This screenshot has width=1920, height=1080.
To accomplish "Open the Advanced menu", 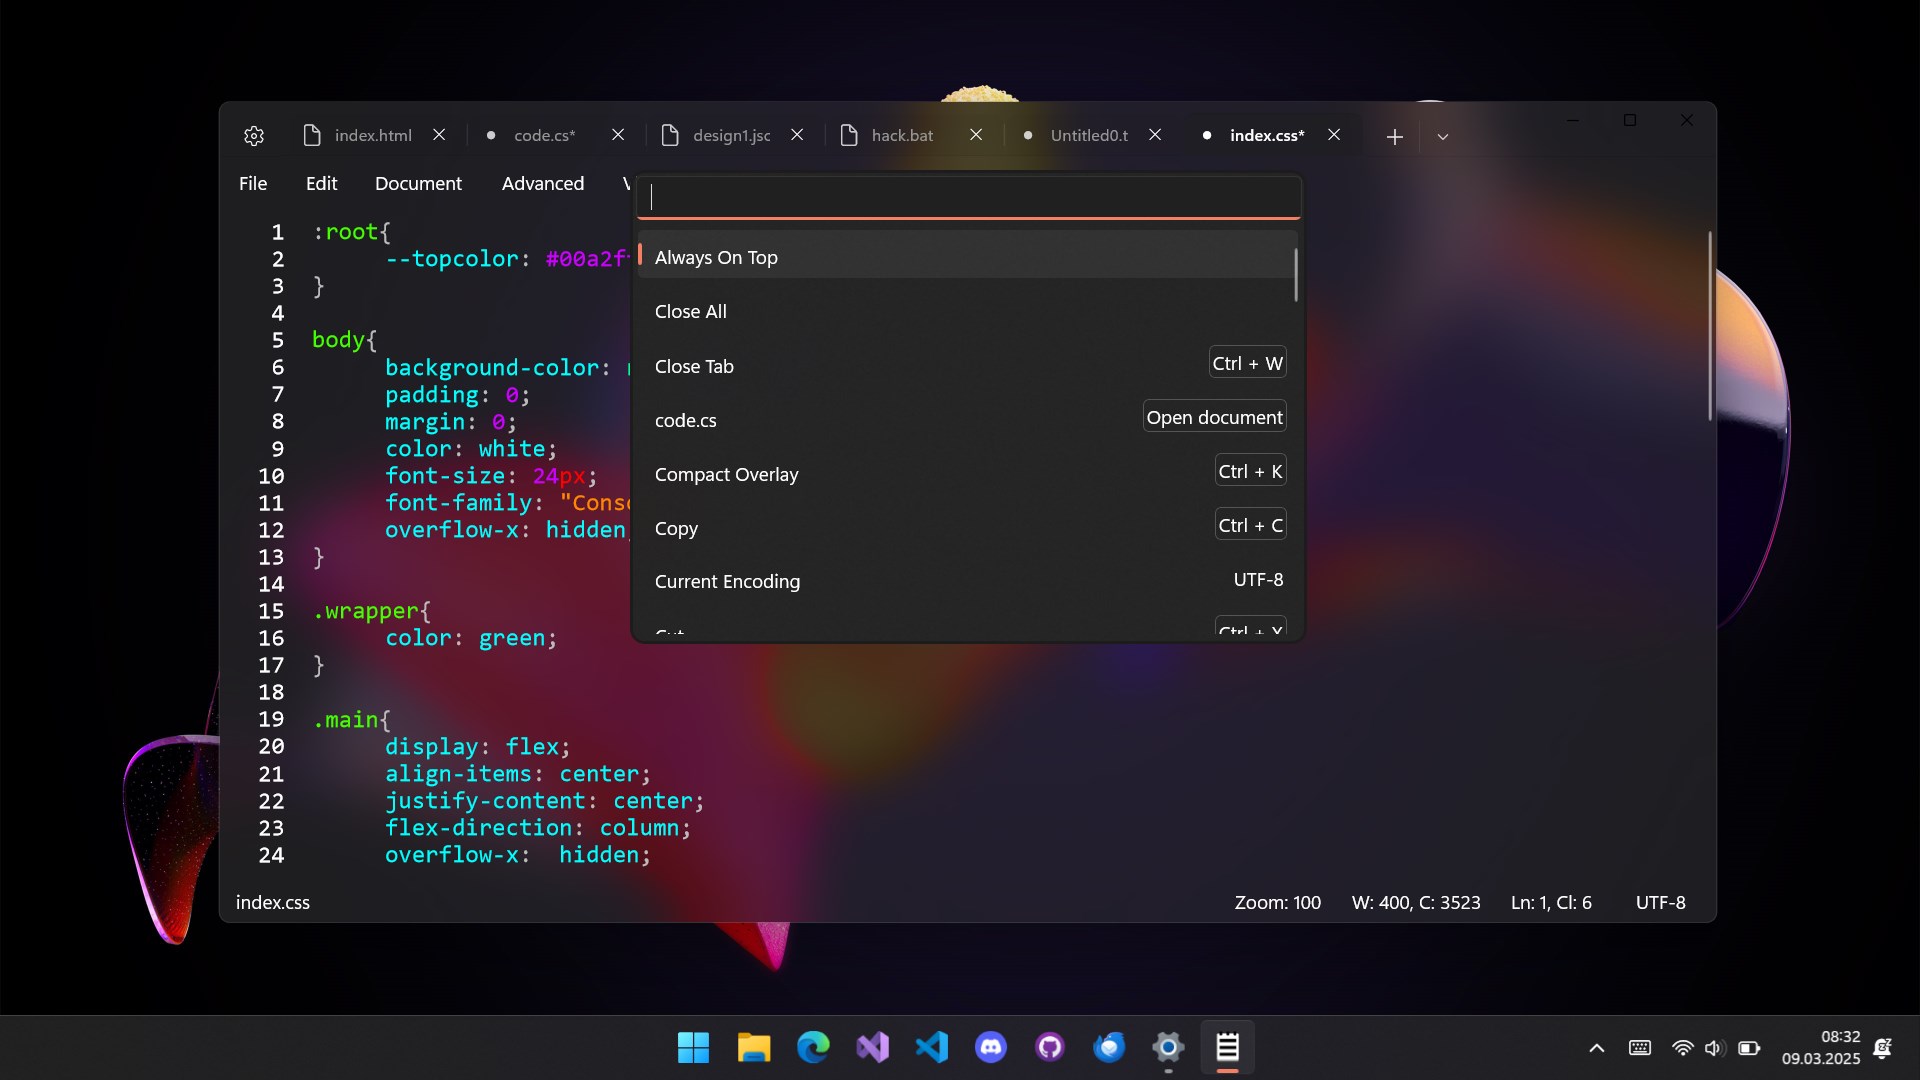I will pos(543,184).
